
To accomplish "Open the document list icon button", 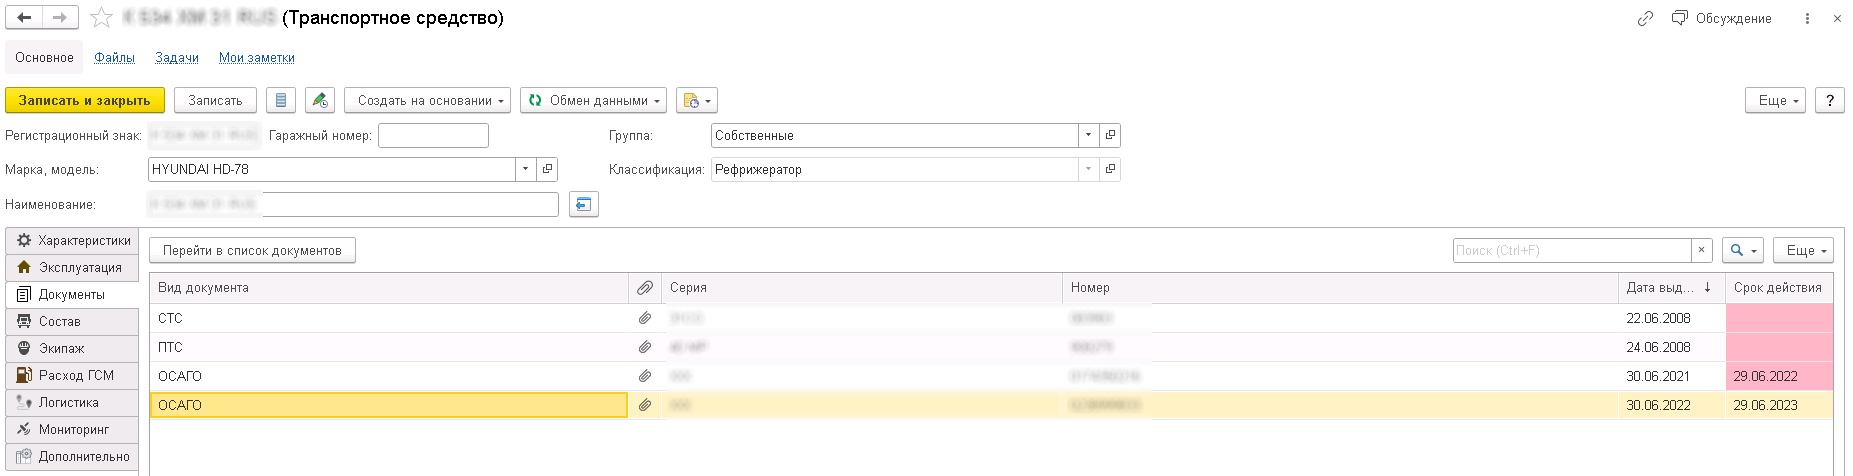I will (x=281, y=100).
